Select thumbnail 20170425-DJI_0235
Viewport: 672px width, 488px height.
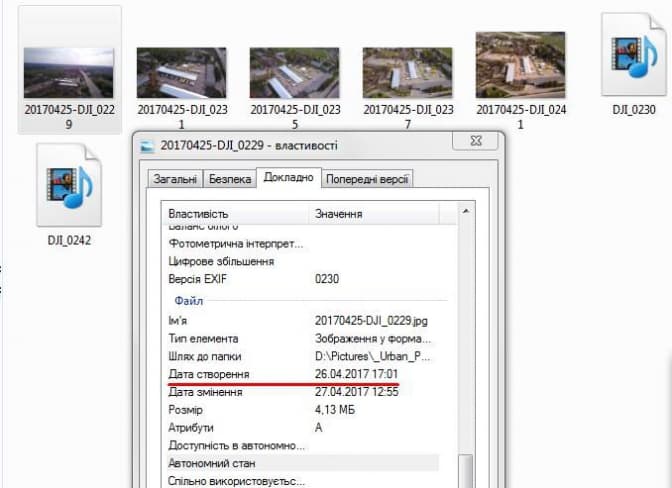(294, 72)
